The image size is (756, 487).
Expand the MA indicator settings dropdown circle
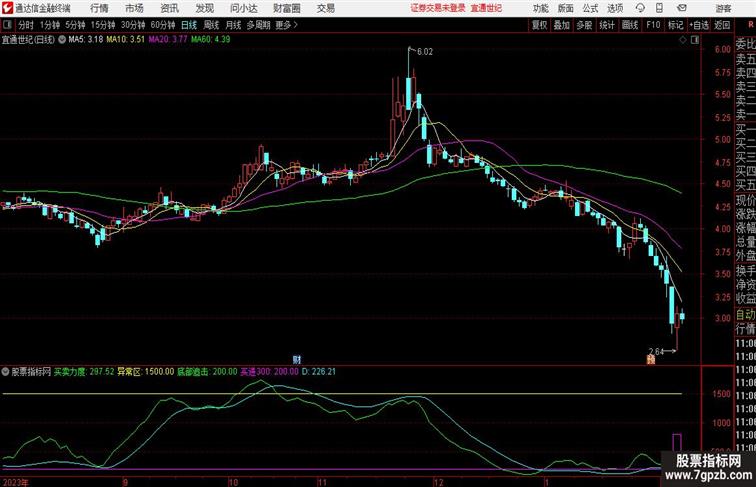click(x=62, y=40)
